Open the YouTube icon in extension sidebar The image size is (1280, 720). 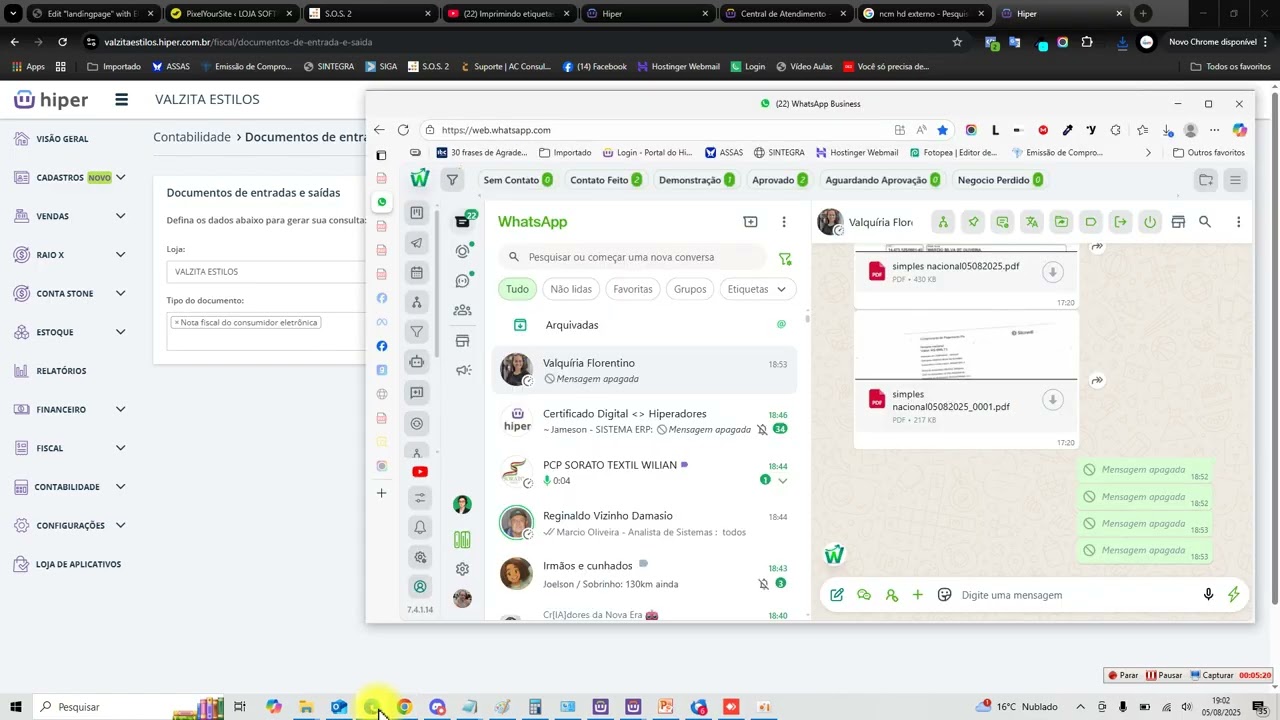point(420,471)
